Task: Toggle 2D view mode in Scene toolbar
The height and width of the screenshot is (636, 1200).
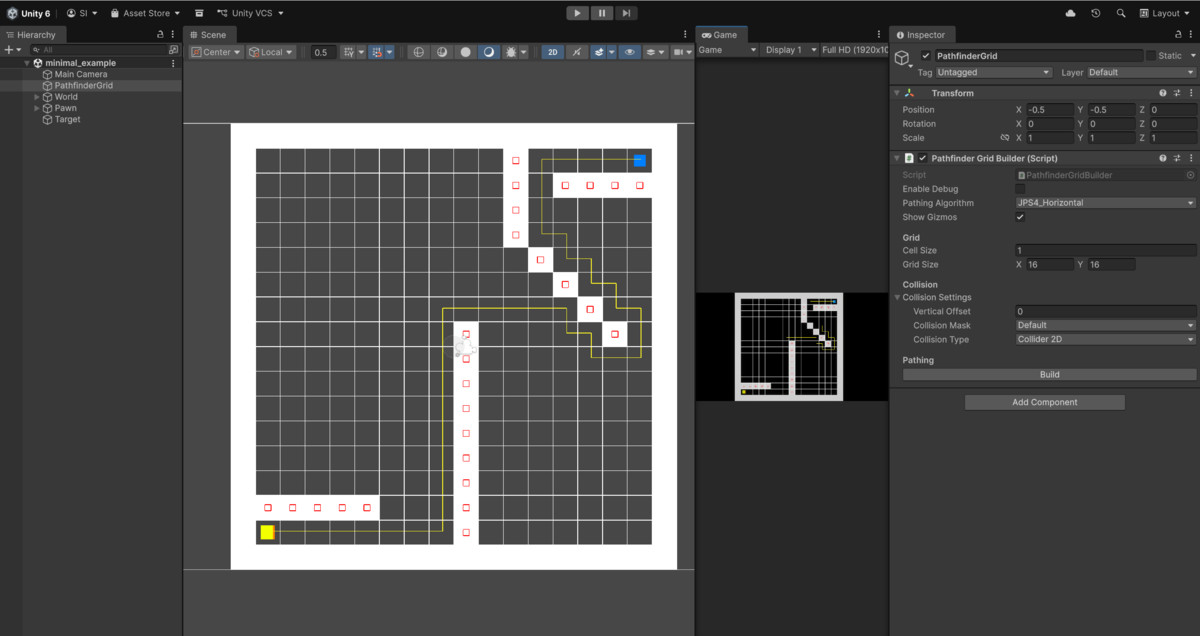Action: (x=551, y=51)
